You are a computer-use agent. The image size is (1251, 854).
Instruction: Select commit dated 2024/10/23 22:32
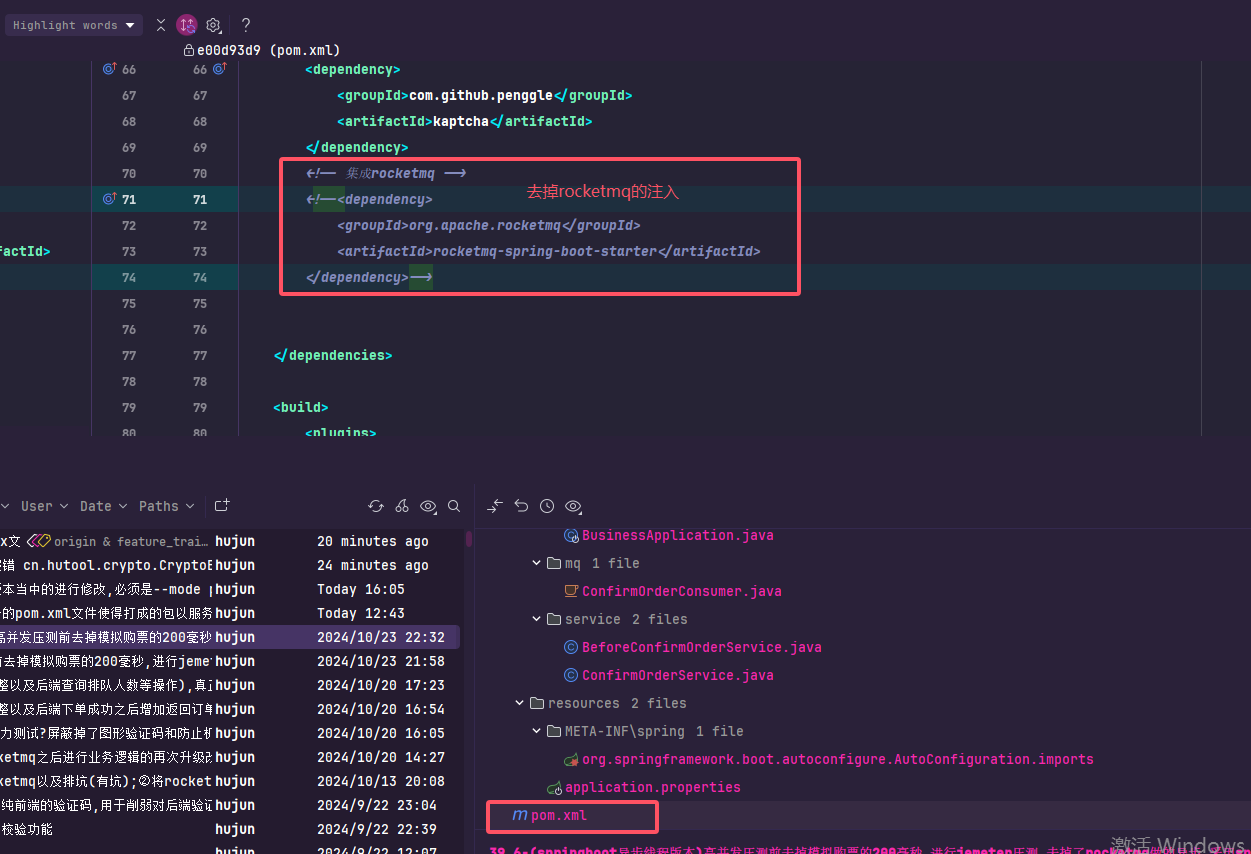230,637
